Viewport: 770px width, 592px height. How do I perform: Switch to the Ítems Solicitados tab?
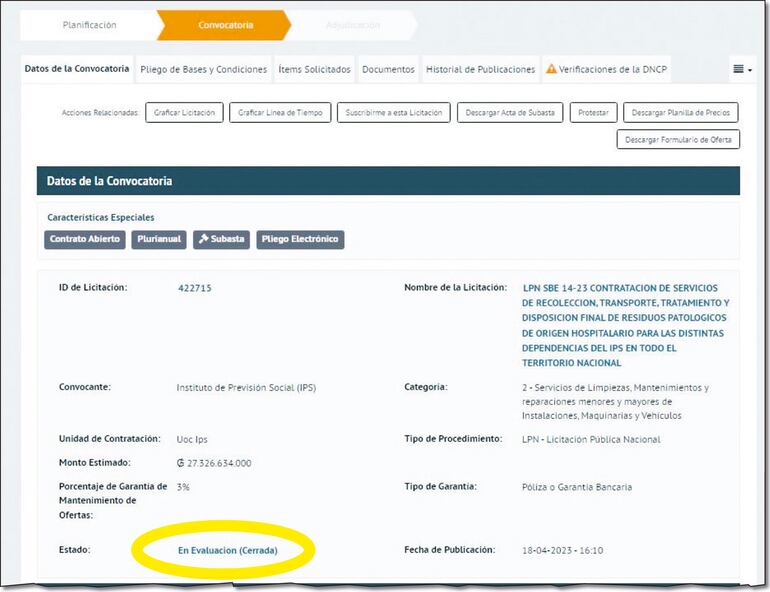(314, 70)
